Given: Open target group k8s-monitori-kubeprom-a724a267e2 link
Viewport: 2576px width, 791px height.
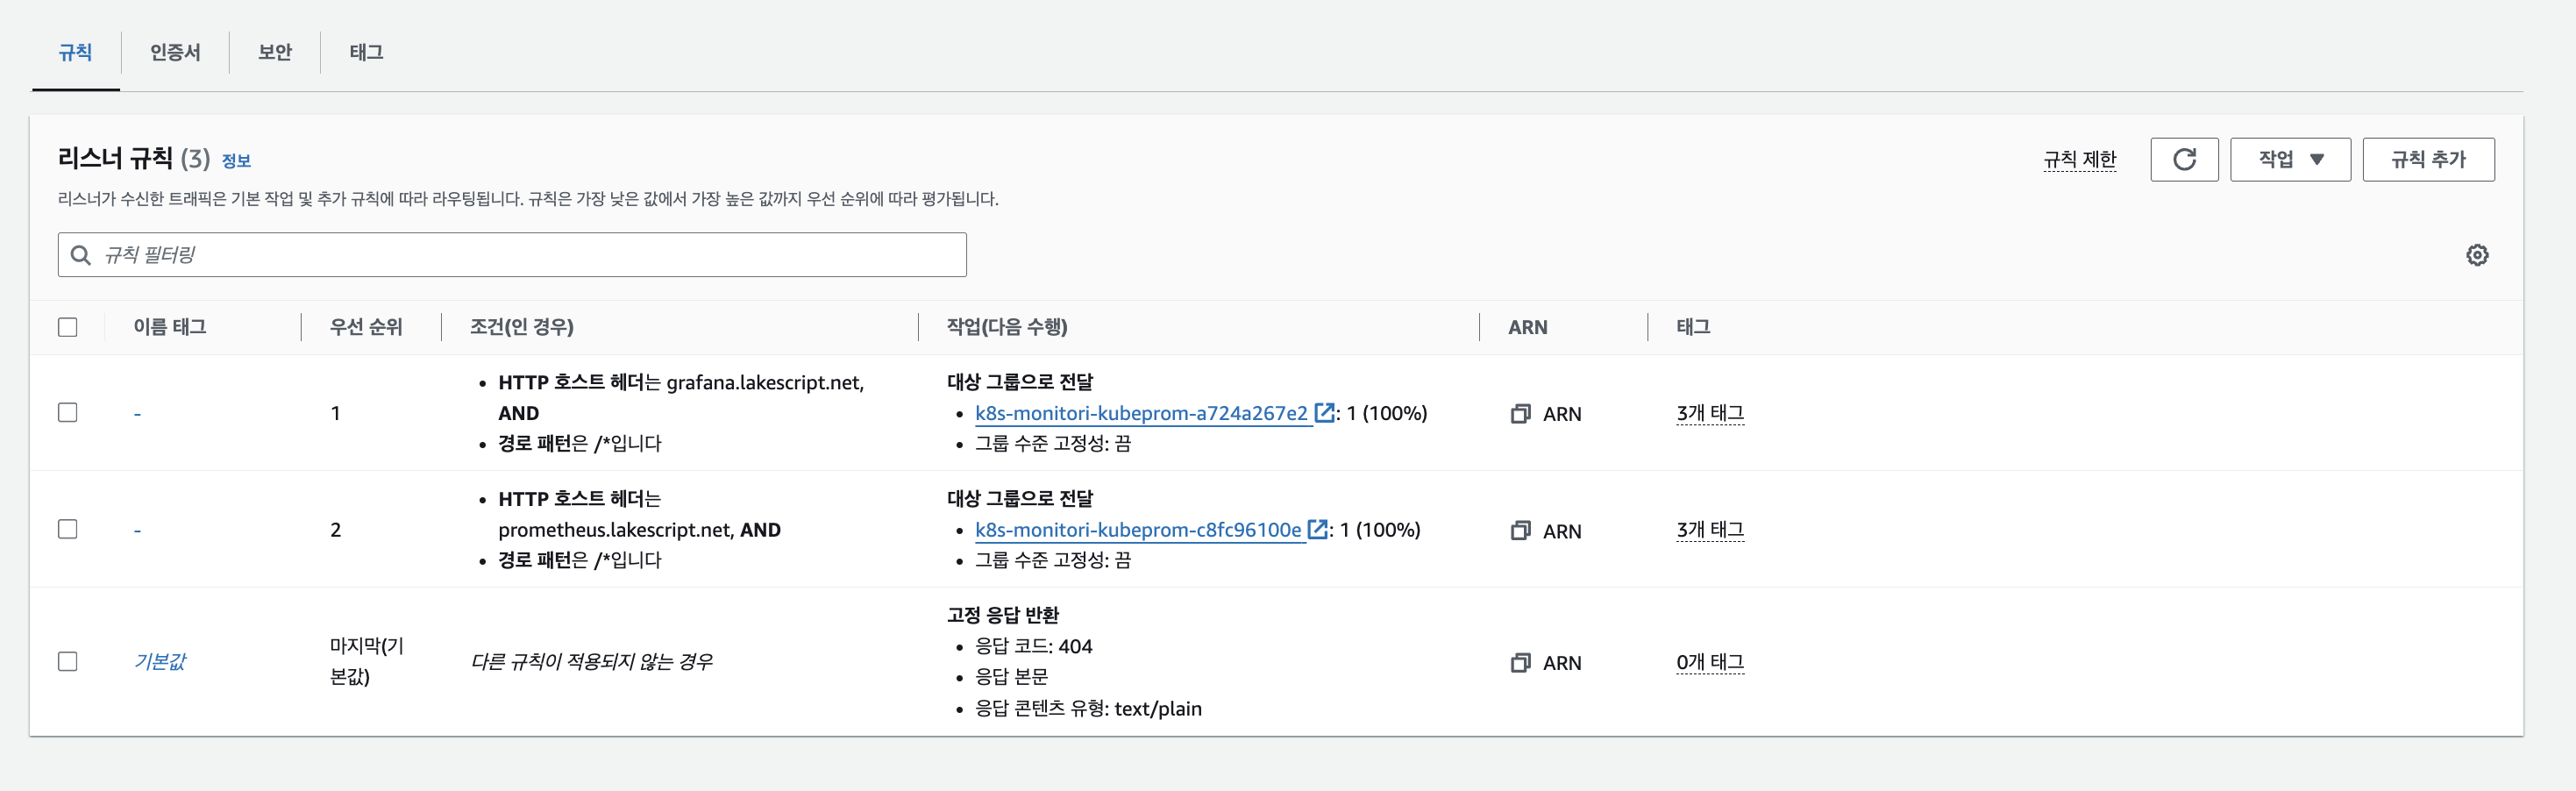Looking at the screenshot, I should tap(1141, 413).
